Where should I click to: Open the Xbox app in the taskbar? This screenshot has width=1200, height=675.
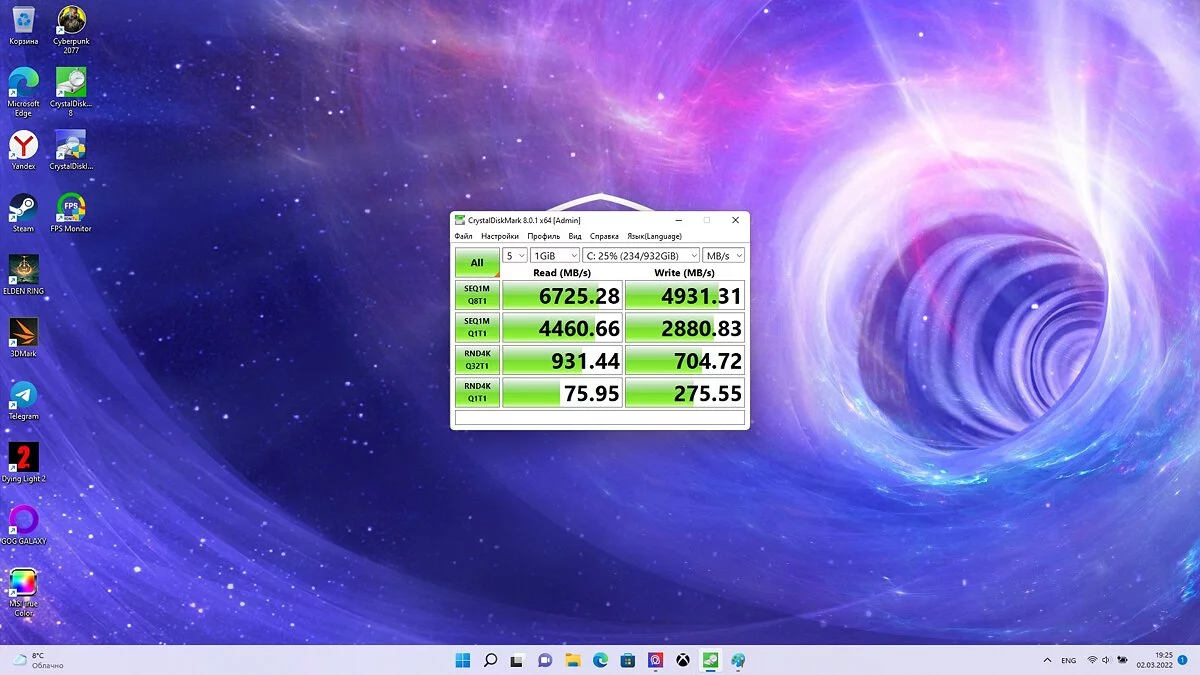coord(682,660)
